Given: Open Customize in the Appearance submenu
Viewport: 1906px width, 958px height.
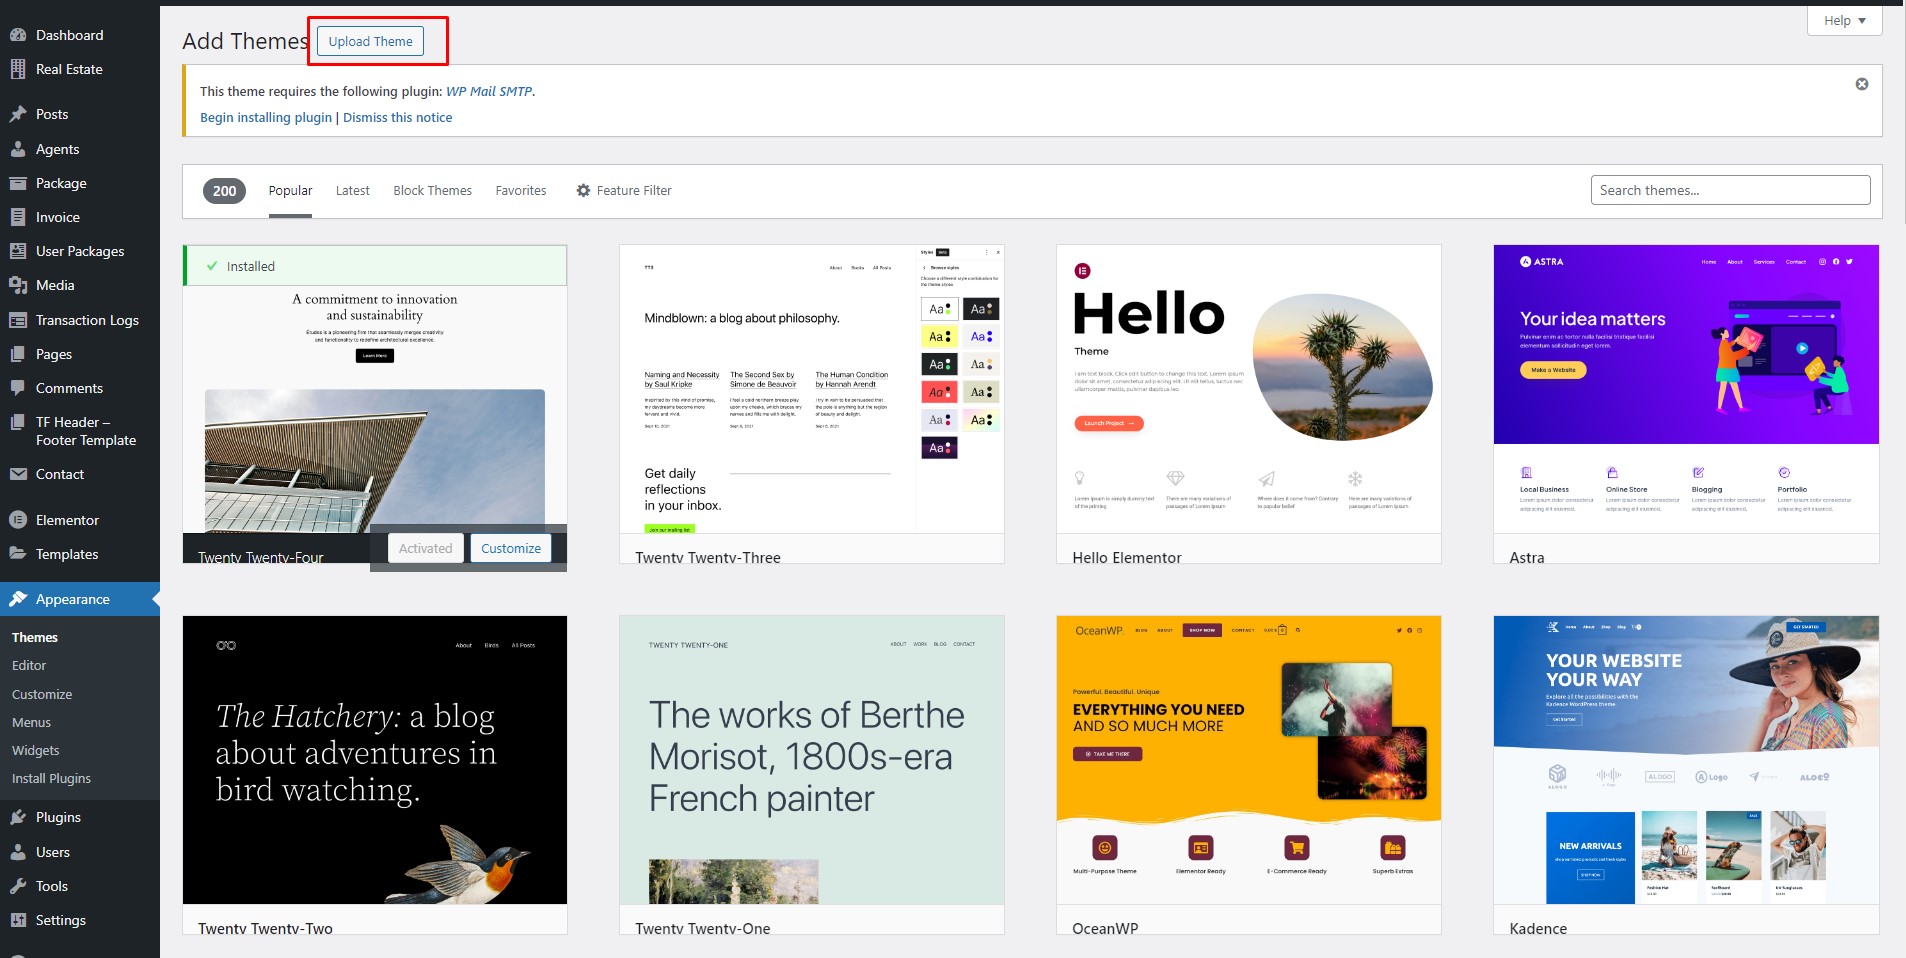Looking at the screenshot, I should pos(42,694).
